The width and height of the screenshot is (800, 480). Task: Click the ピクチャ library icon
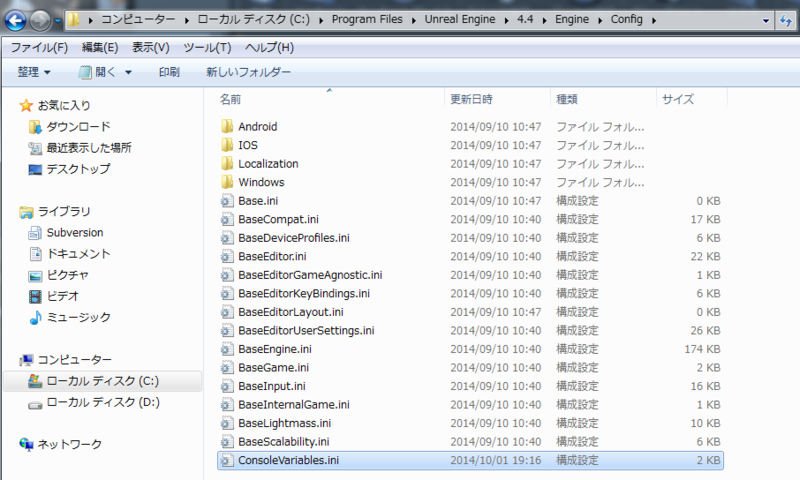point(35,275)
